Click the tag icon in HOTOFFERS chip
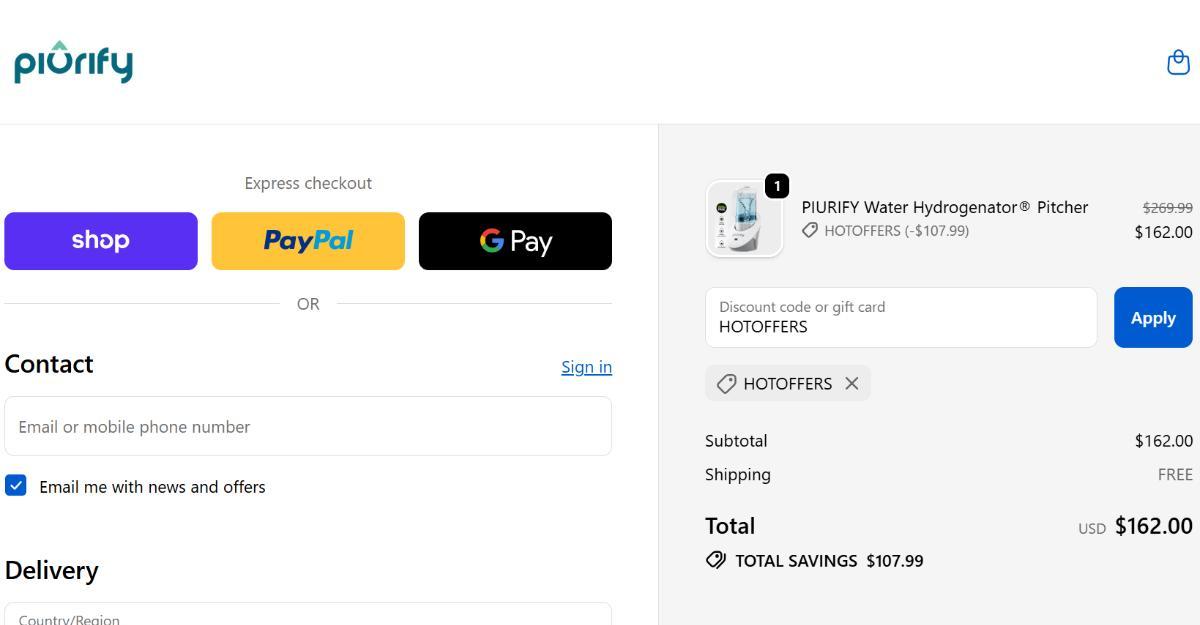The image size is (1200, 625). pos(727,383)
